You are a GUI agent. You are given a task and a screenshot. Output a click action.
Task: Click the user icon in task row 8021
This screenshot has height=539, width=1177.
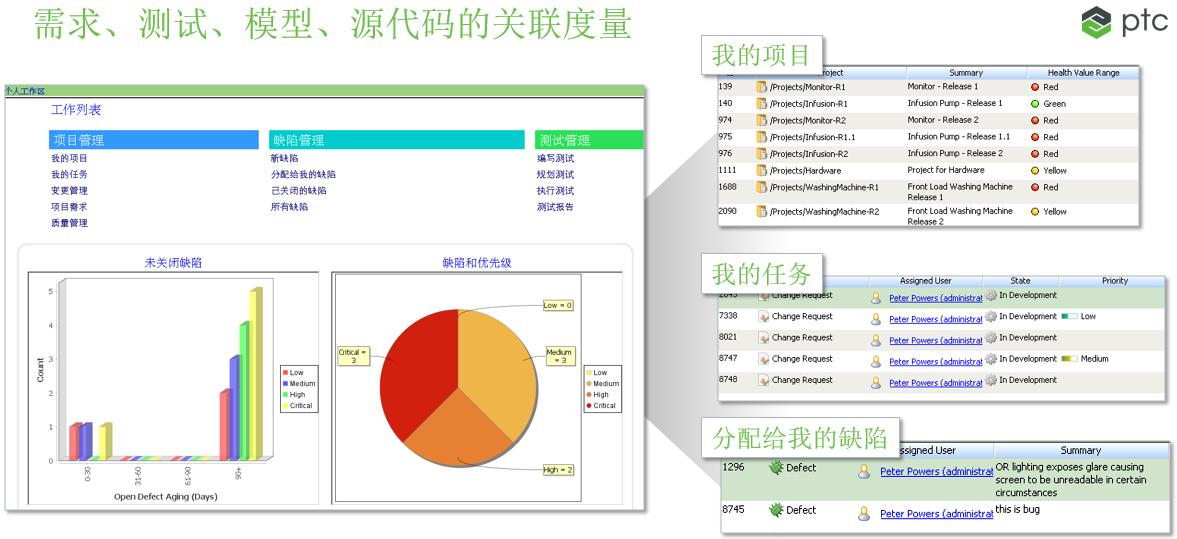pyautogui.click(x=875, y=340)
